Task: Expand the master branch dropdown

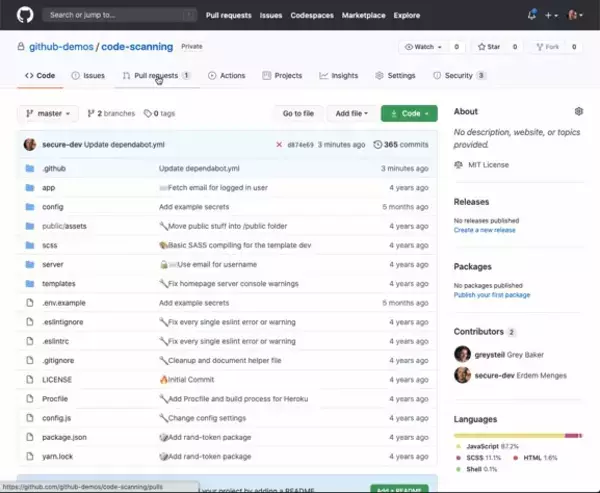Action: (49, 114)
